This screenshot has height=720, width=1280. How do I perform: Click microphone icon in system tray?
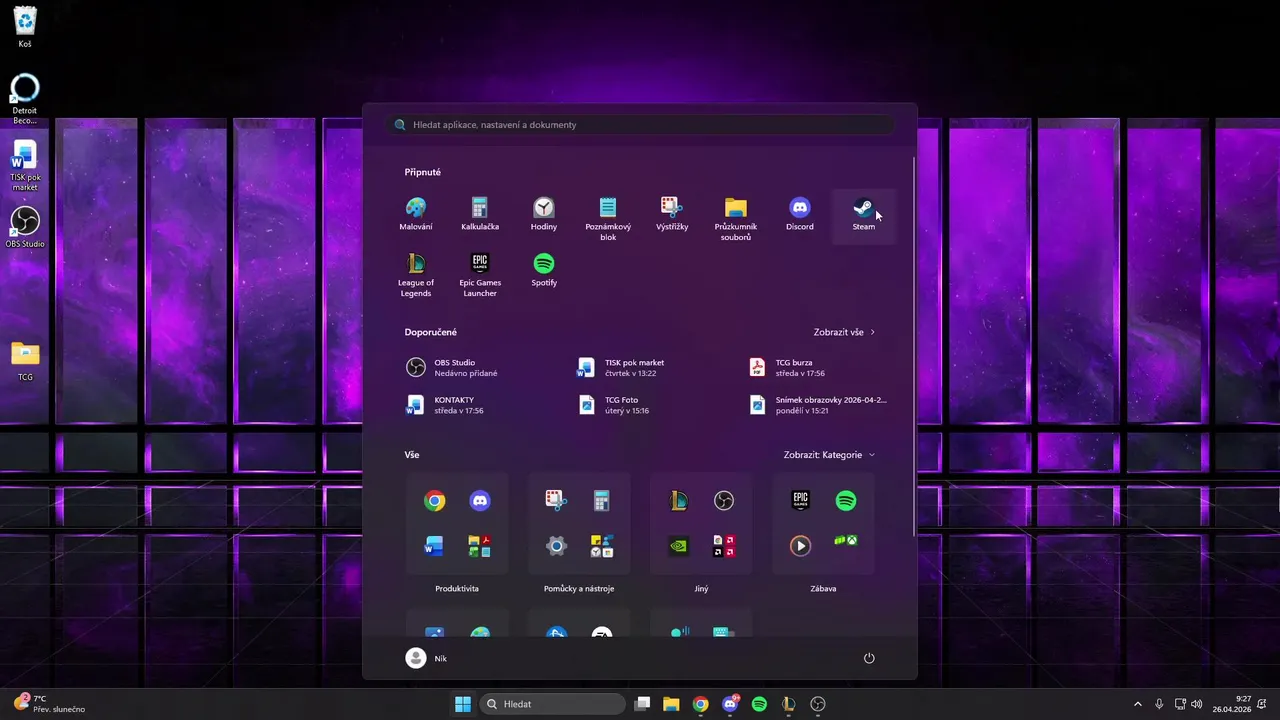coord(1159,704)
